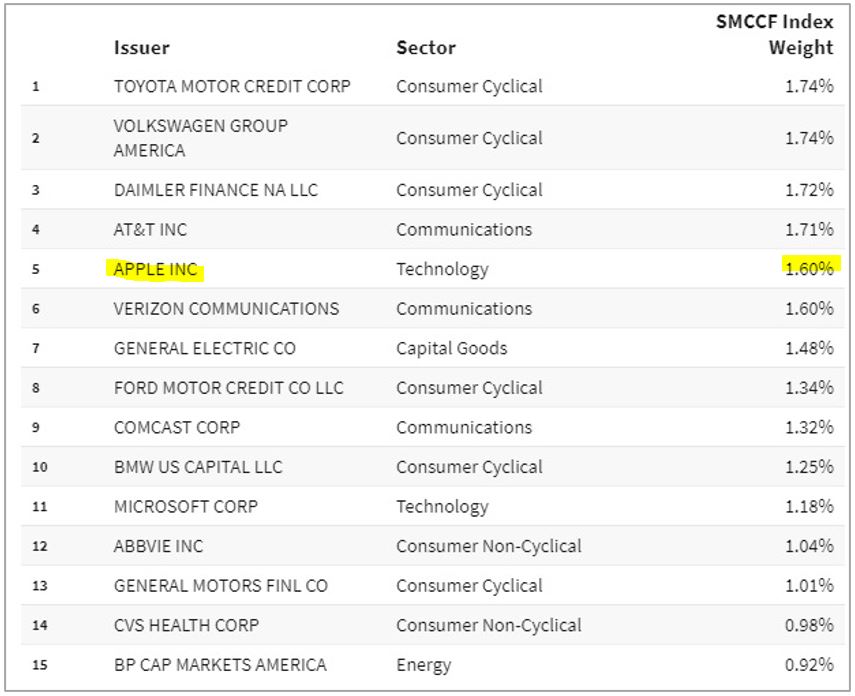Click the GENERAL ELECTRIC CO issuer
This screenshot has height=696, width=855.
(205, 348)
